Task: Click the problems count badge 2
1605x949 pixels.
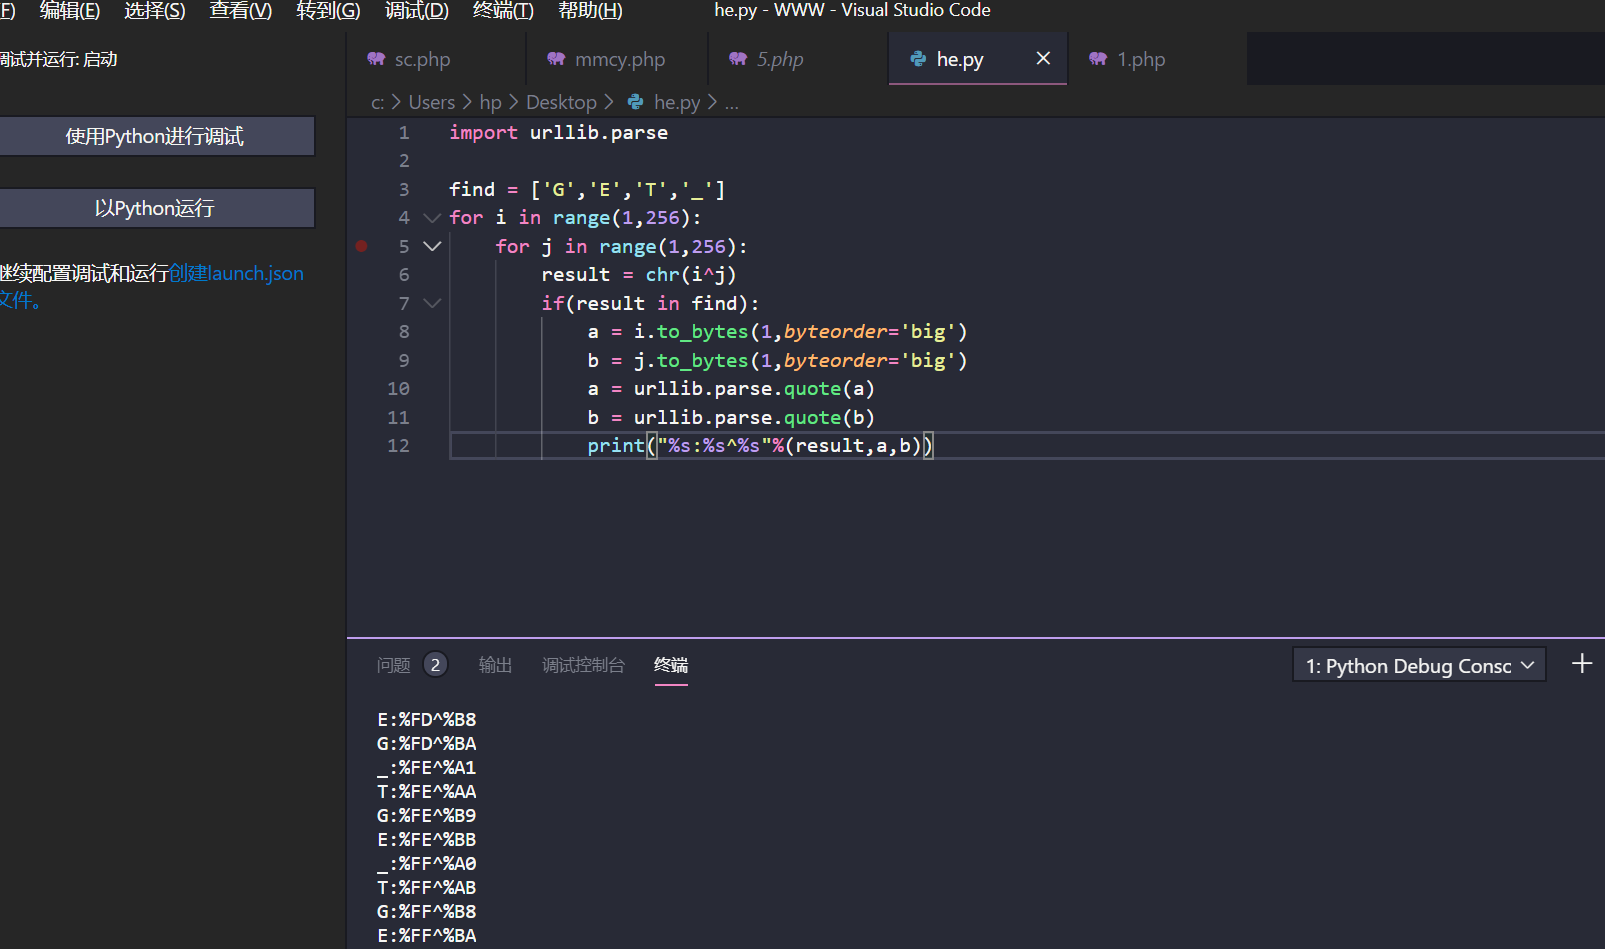Action: coord(435,665)
